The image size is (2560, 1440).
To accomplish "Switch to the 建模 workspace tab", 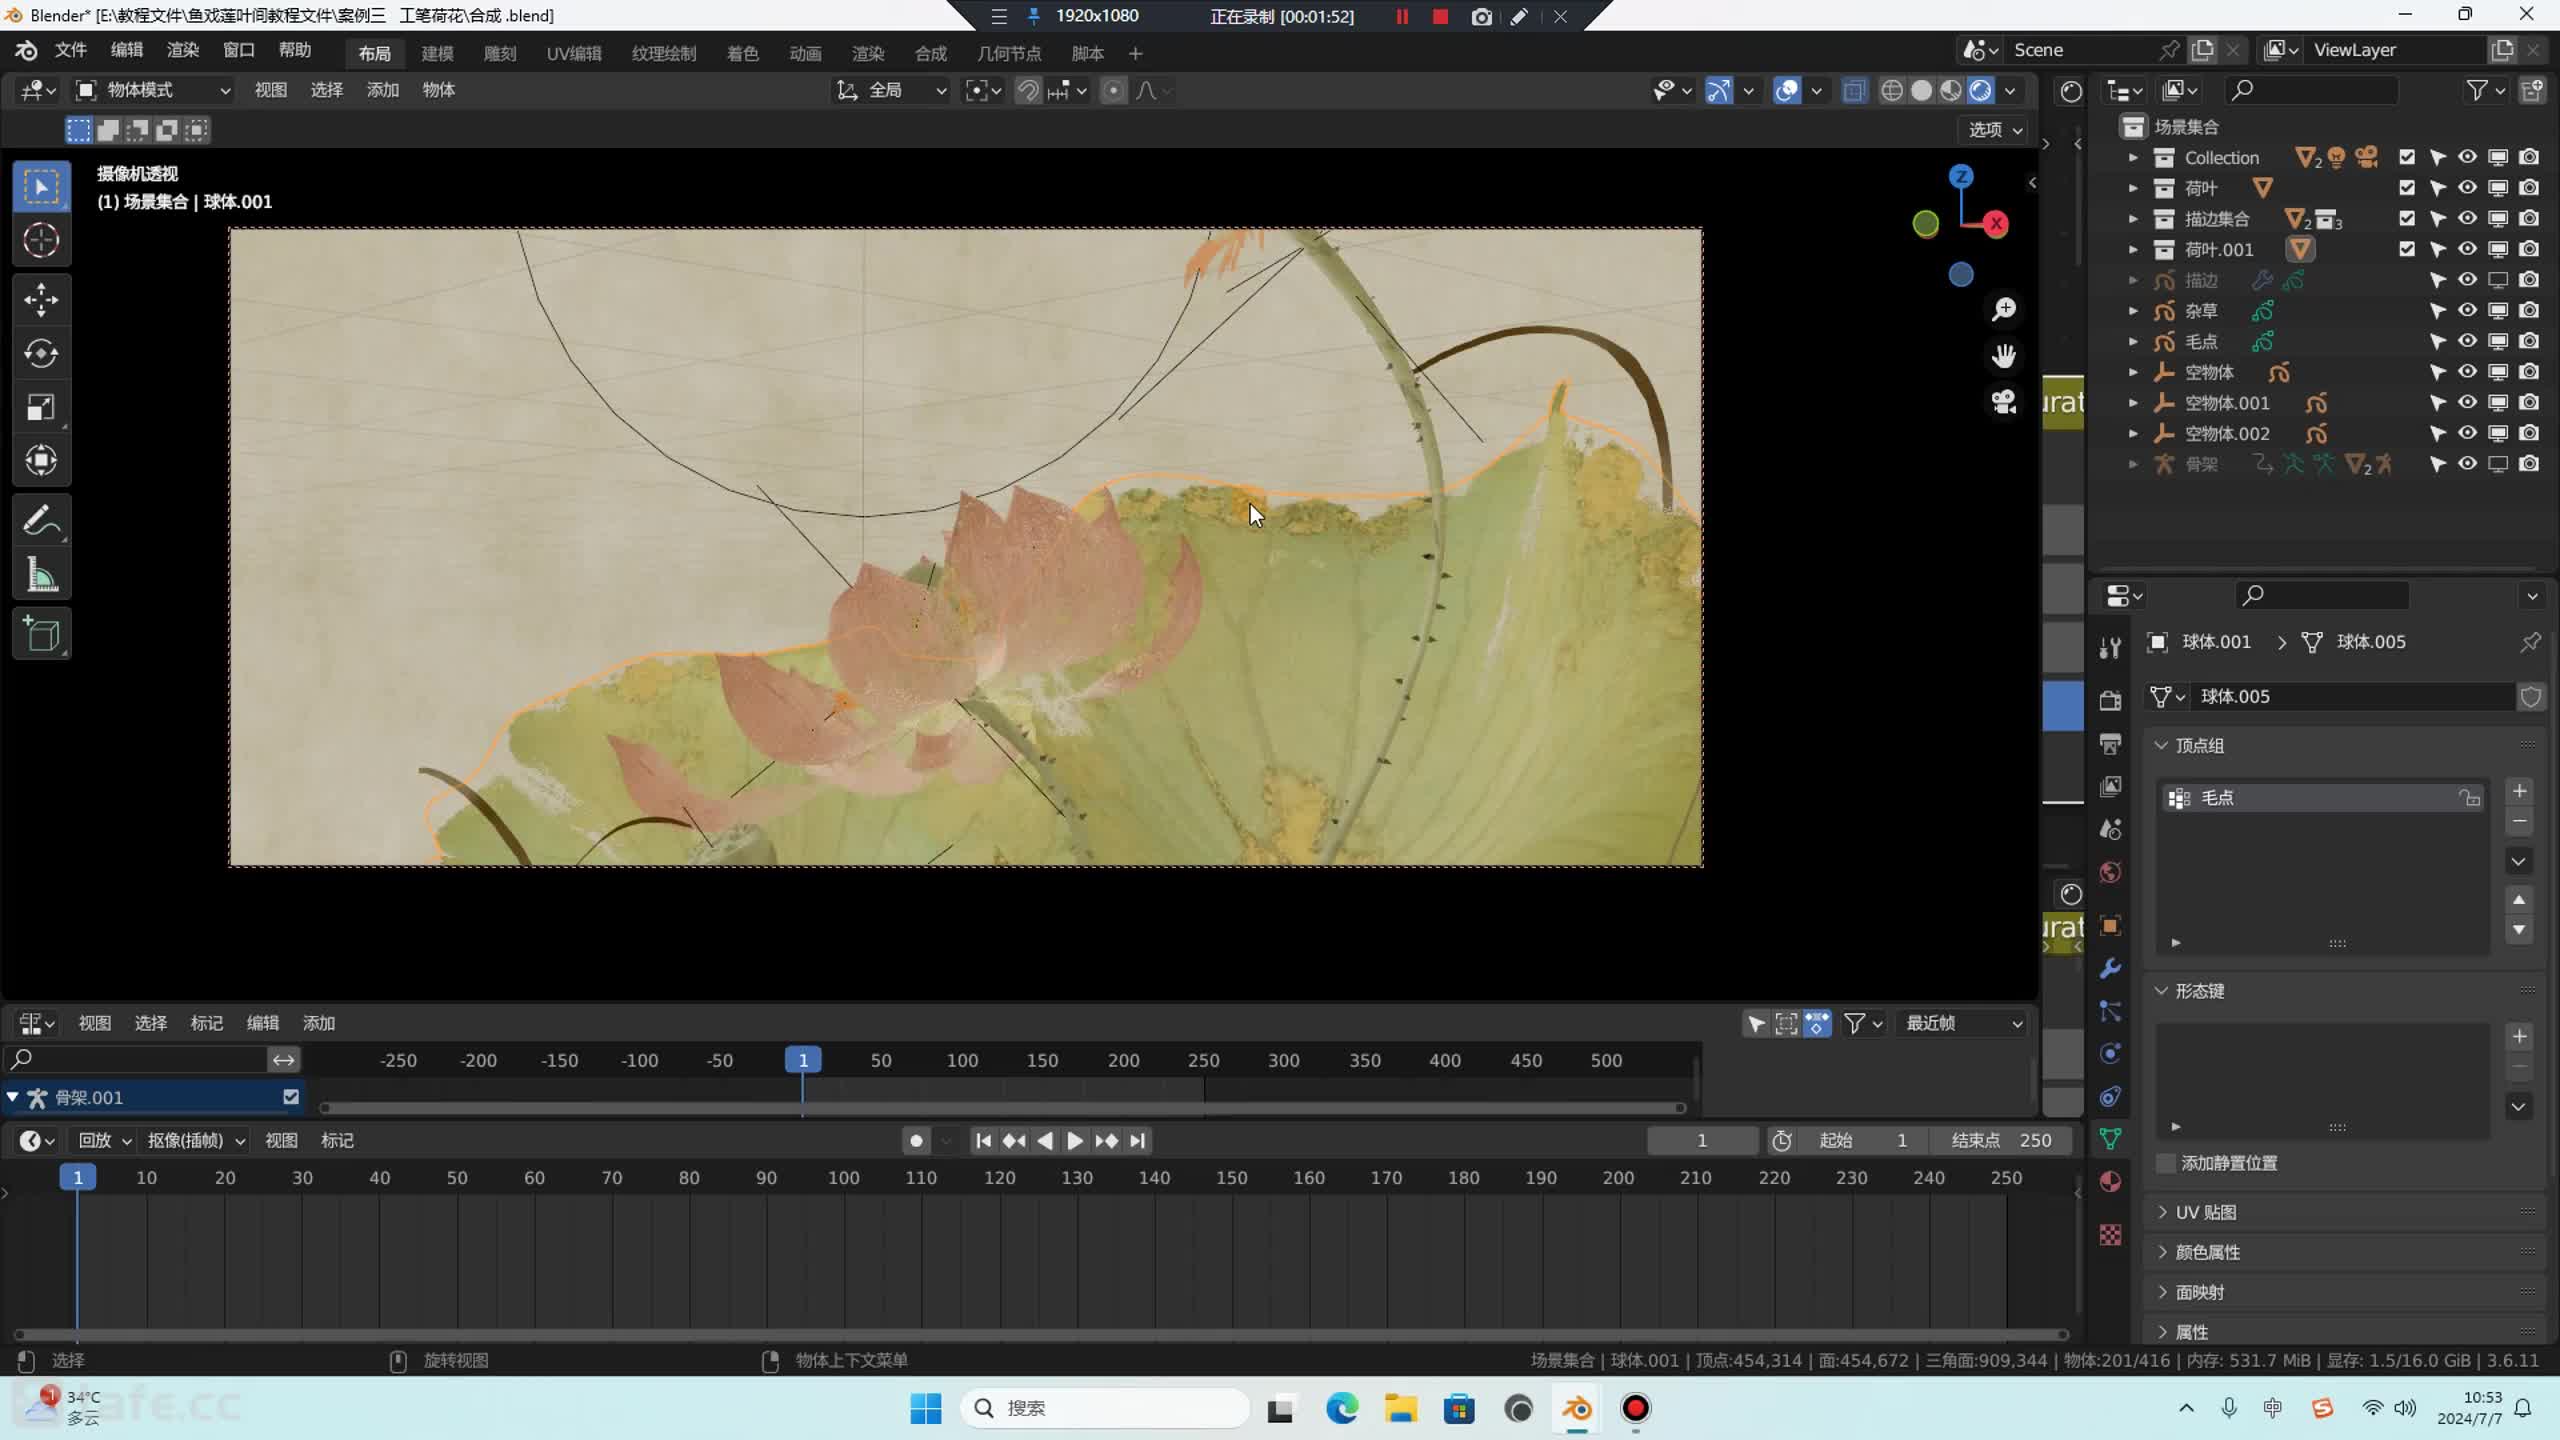I will coord(437,53).
